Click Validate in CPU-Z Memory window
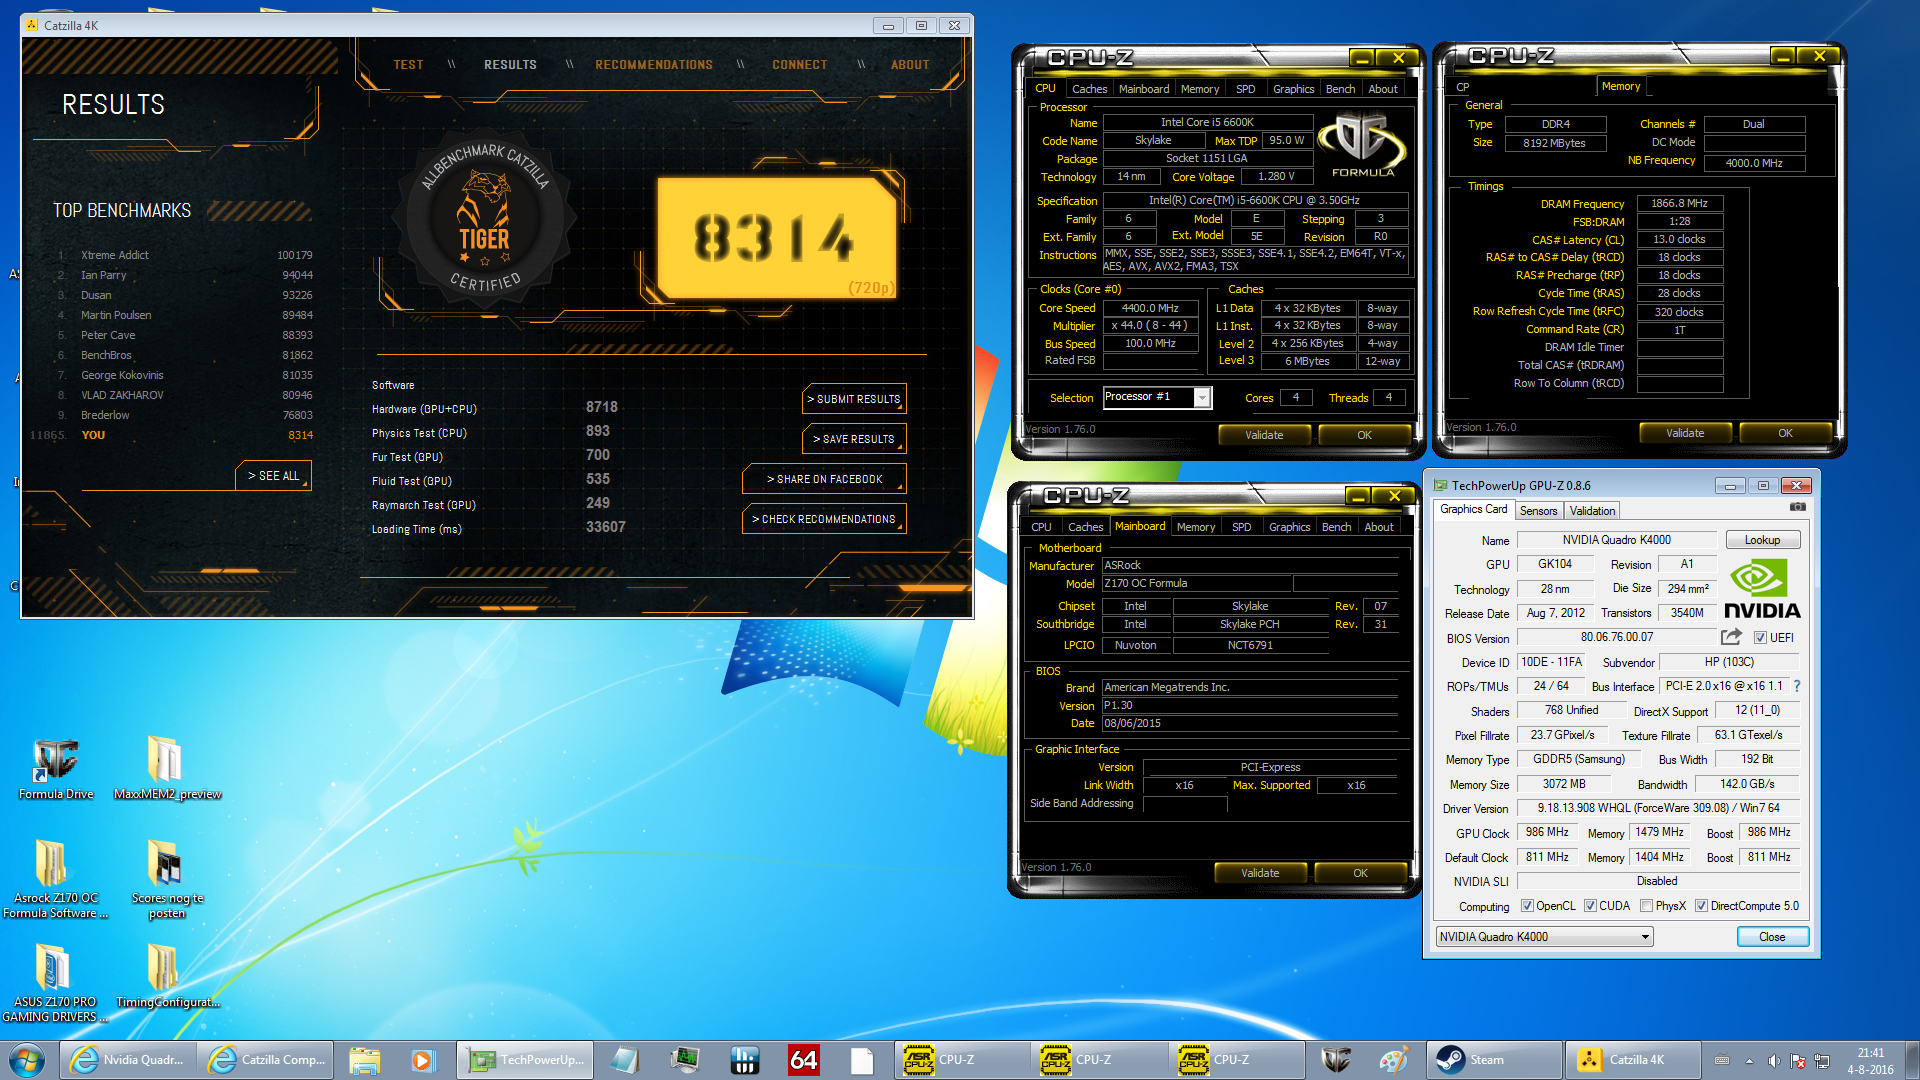 pos(1685,433)
